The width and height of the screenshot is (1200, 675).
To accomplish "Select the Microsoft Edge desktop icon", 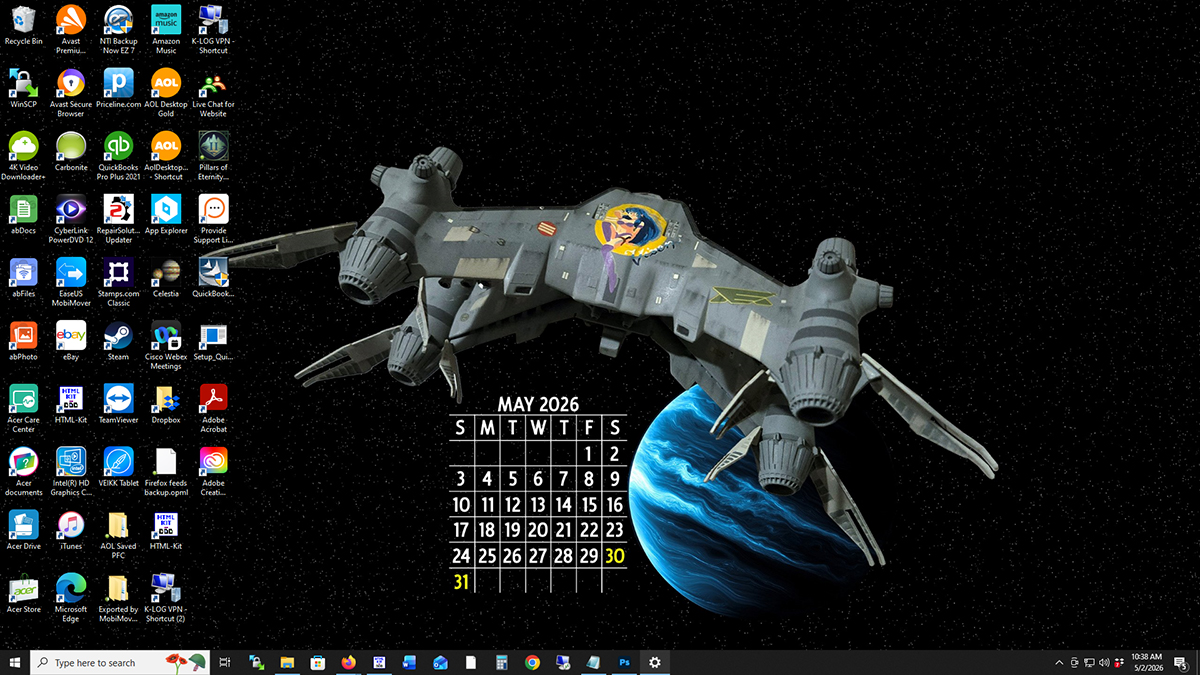I will point(71,596).
